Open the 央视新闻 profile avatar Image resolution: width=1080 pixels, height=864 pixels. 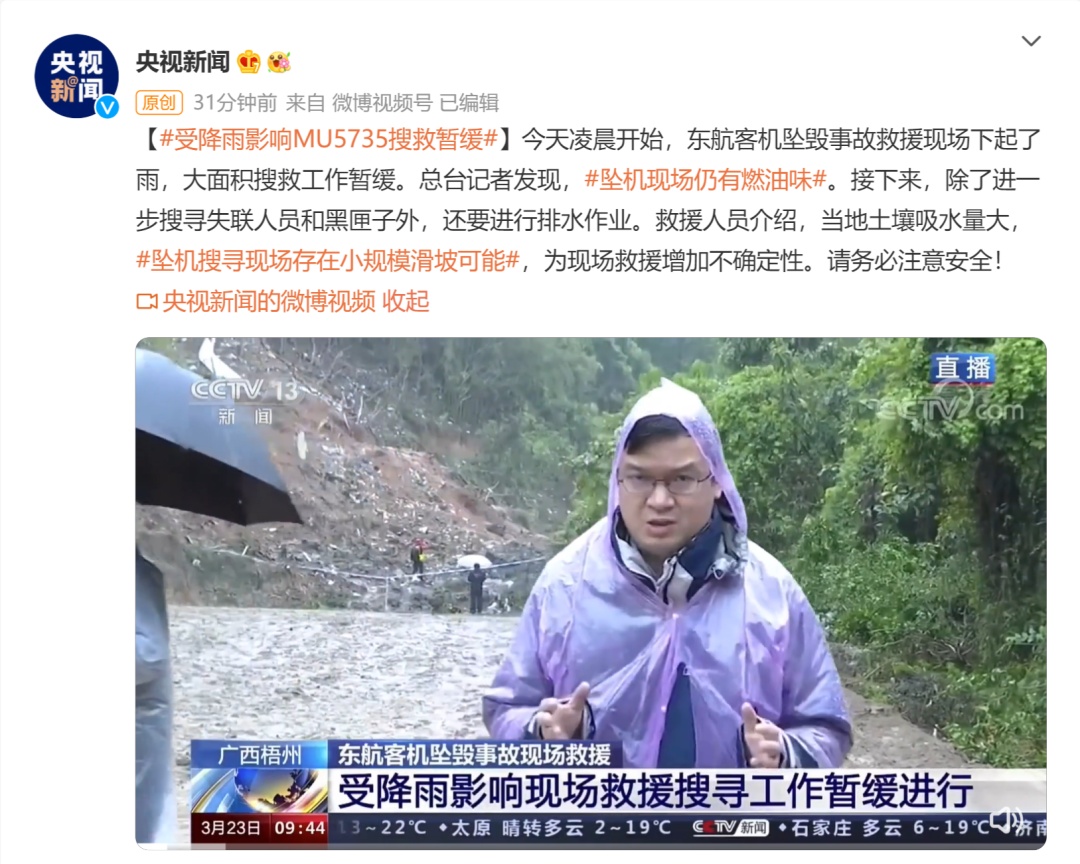click(76, 76)
